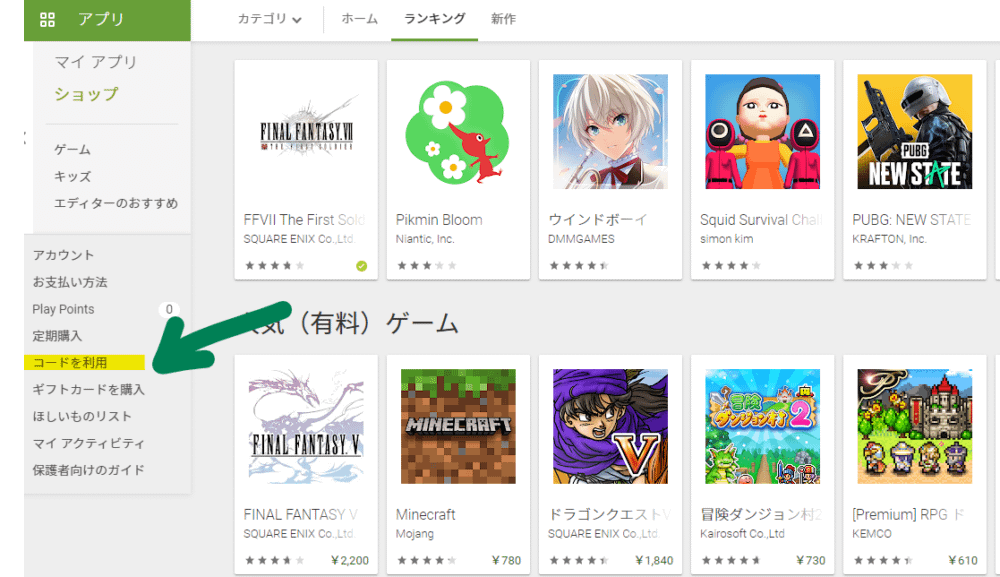Viewport: 1000px width, 577px height.
Task: Select ゲーム in the sidebar
Action: (72, 150)
